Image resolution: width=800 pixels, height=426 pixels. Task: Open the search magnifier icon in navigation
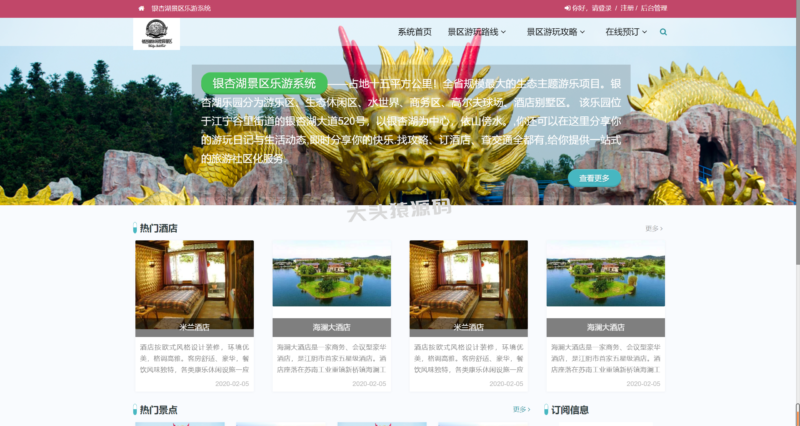click(663, 32)
